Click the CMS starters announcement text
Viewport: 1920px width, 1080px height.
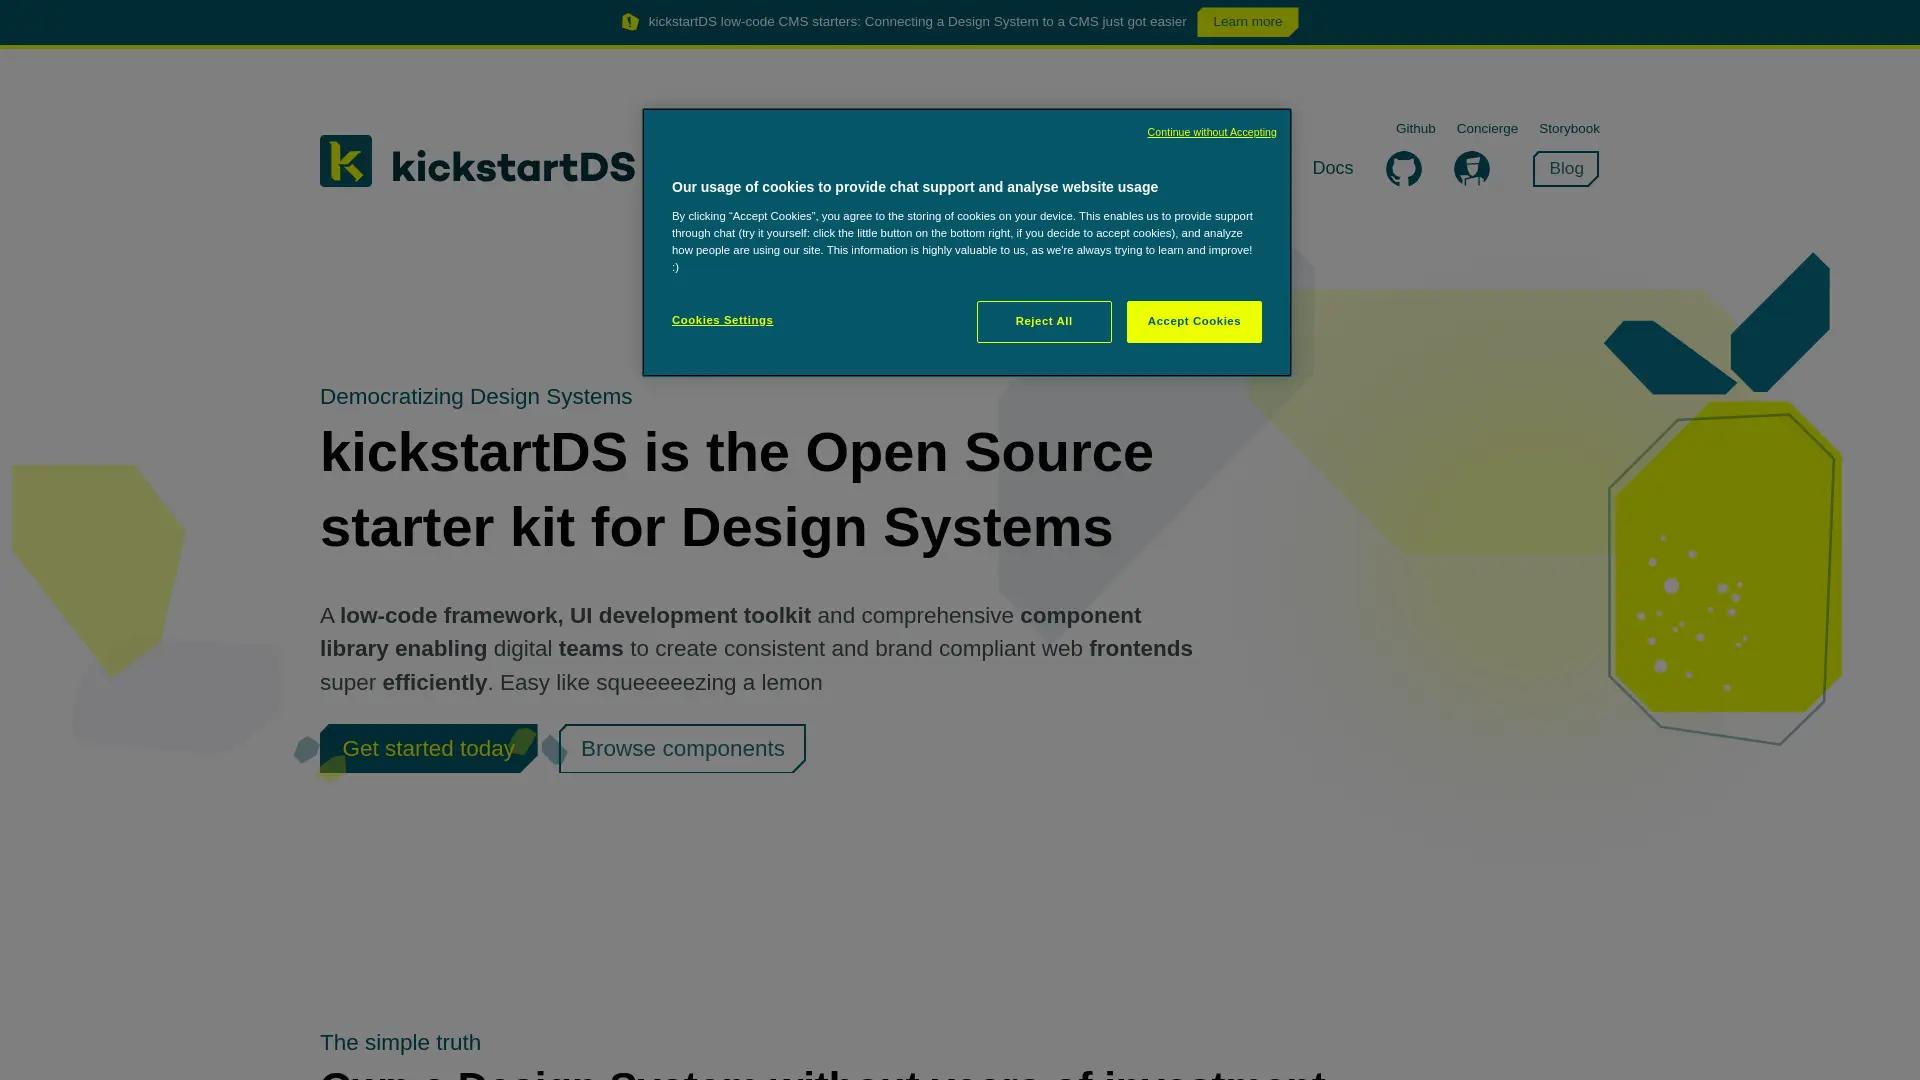click(x=916, y=21)
